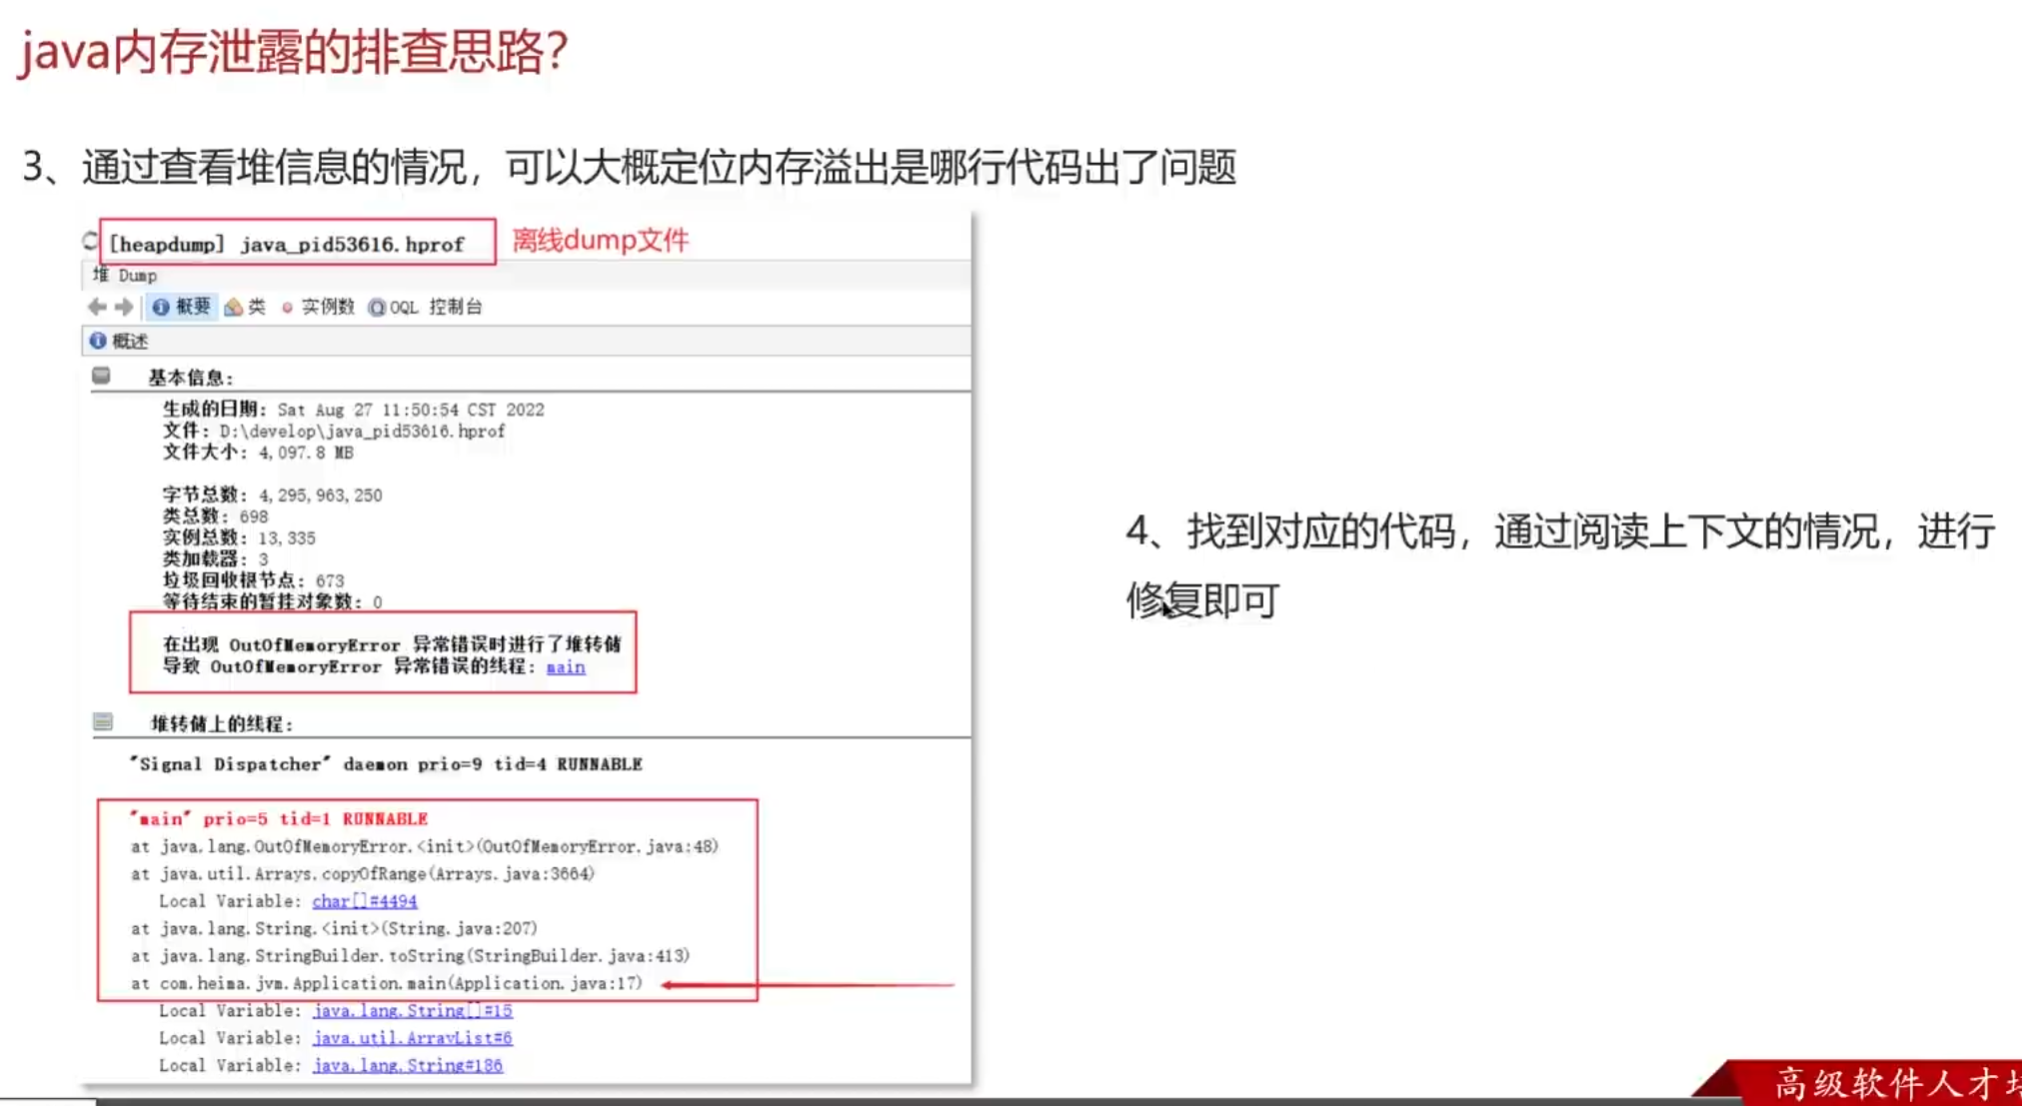Click the back arrow in heap dump toolbar
Screen dimensions: 2022x1106
point(97,307)
